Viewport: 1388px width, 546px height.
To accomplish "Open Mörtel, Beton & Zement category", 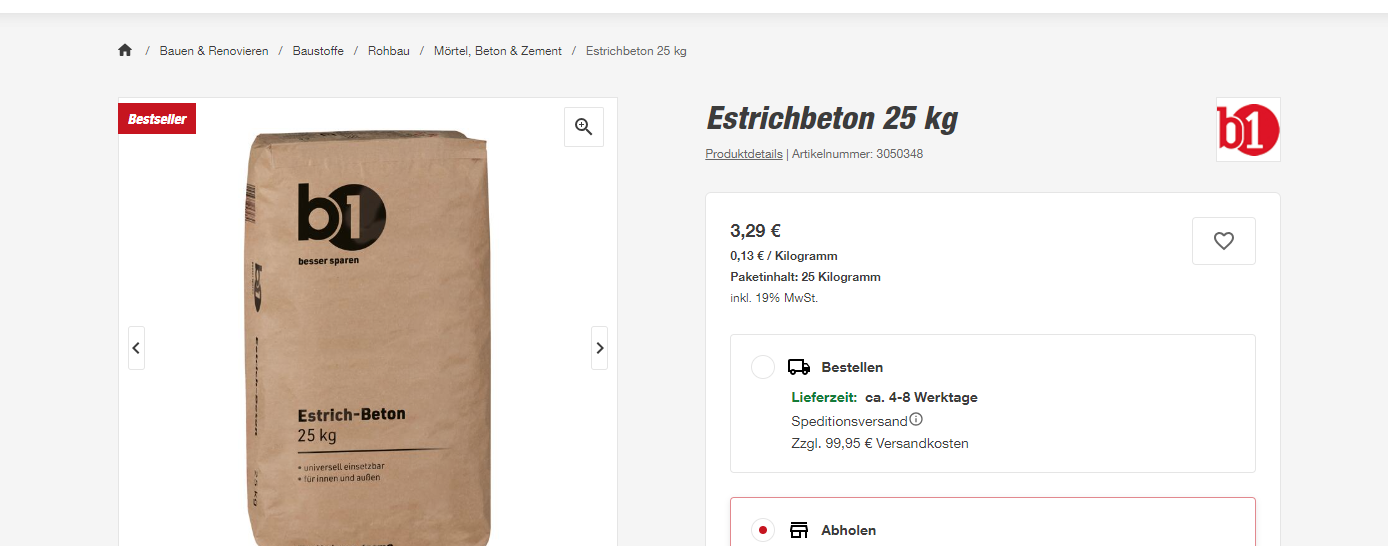I will (498, 51).
